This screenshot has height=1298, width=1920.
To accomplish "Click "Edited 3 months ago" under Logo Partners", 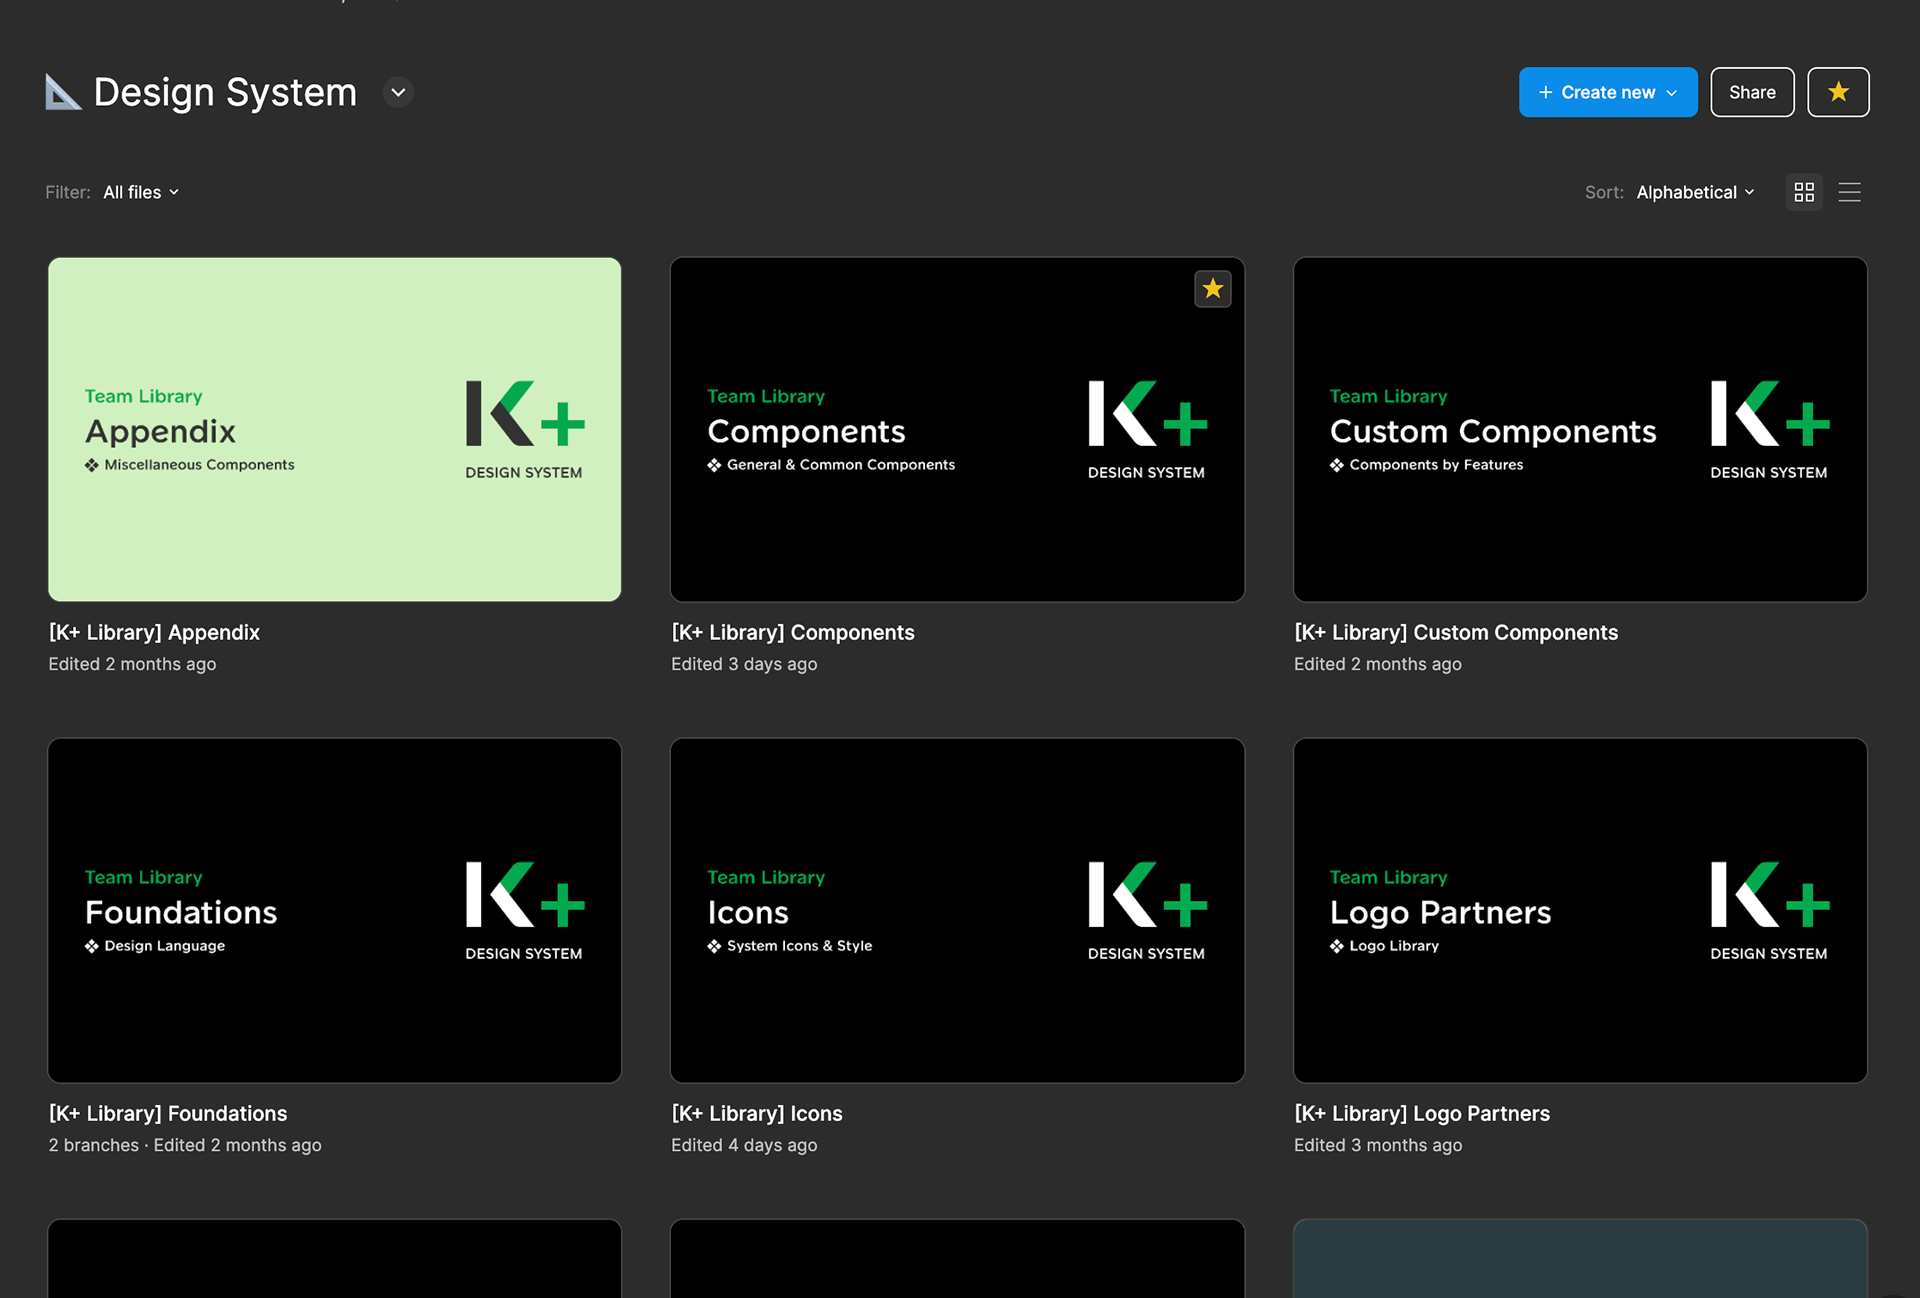I will pos(1378,1145).
